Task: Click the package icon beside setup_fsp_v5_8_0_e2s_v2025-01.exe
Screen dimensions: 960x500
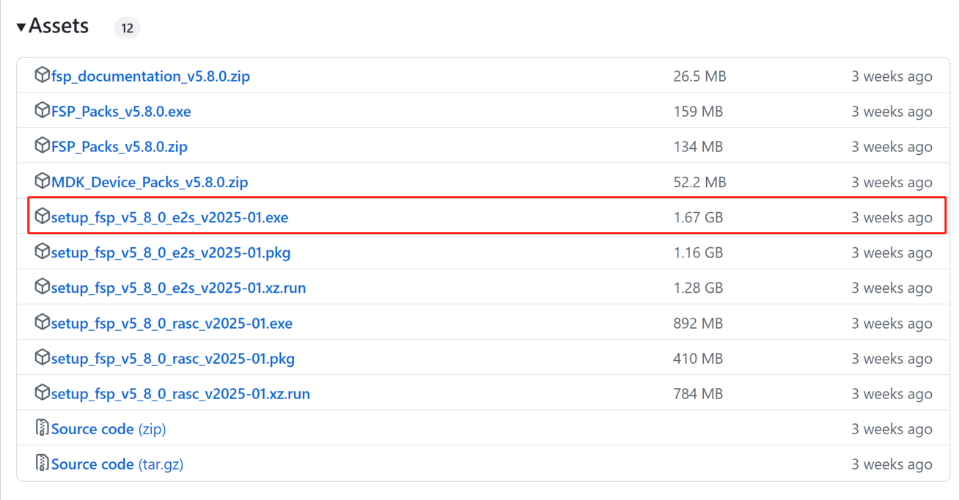Action: [x=42, y=216]
